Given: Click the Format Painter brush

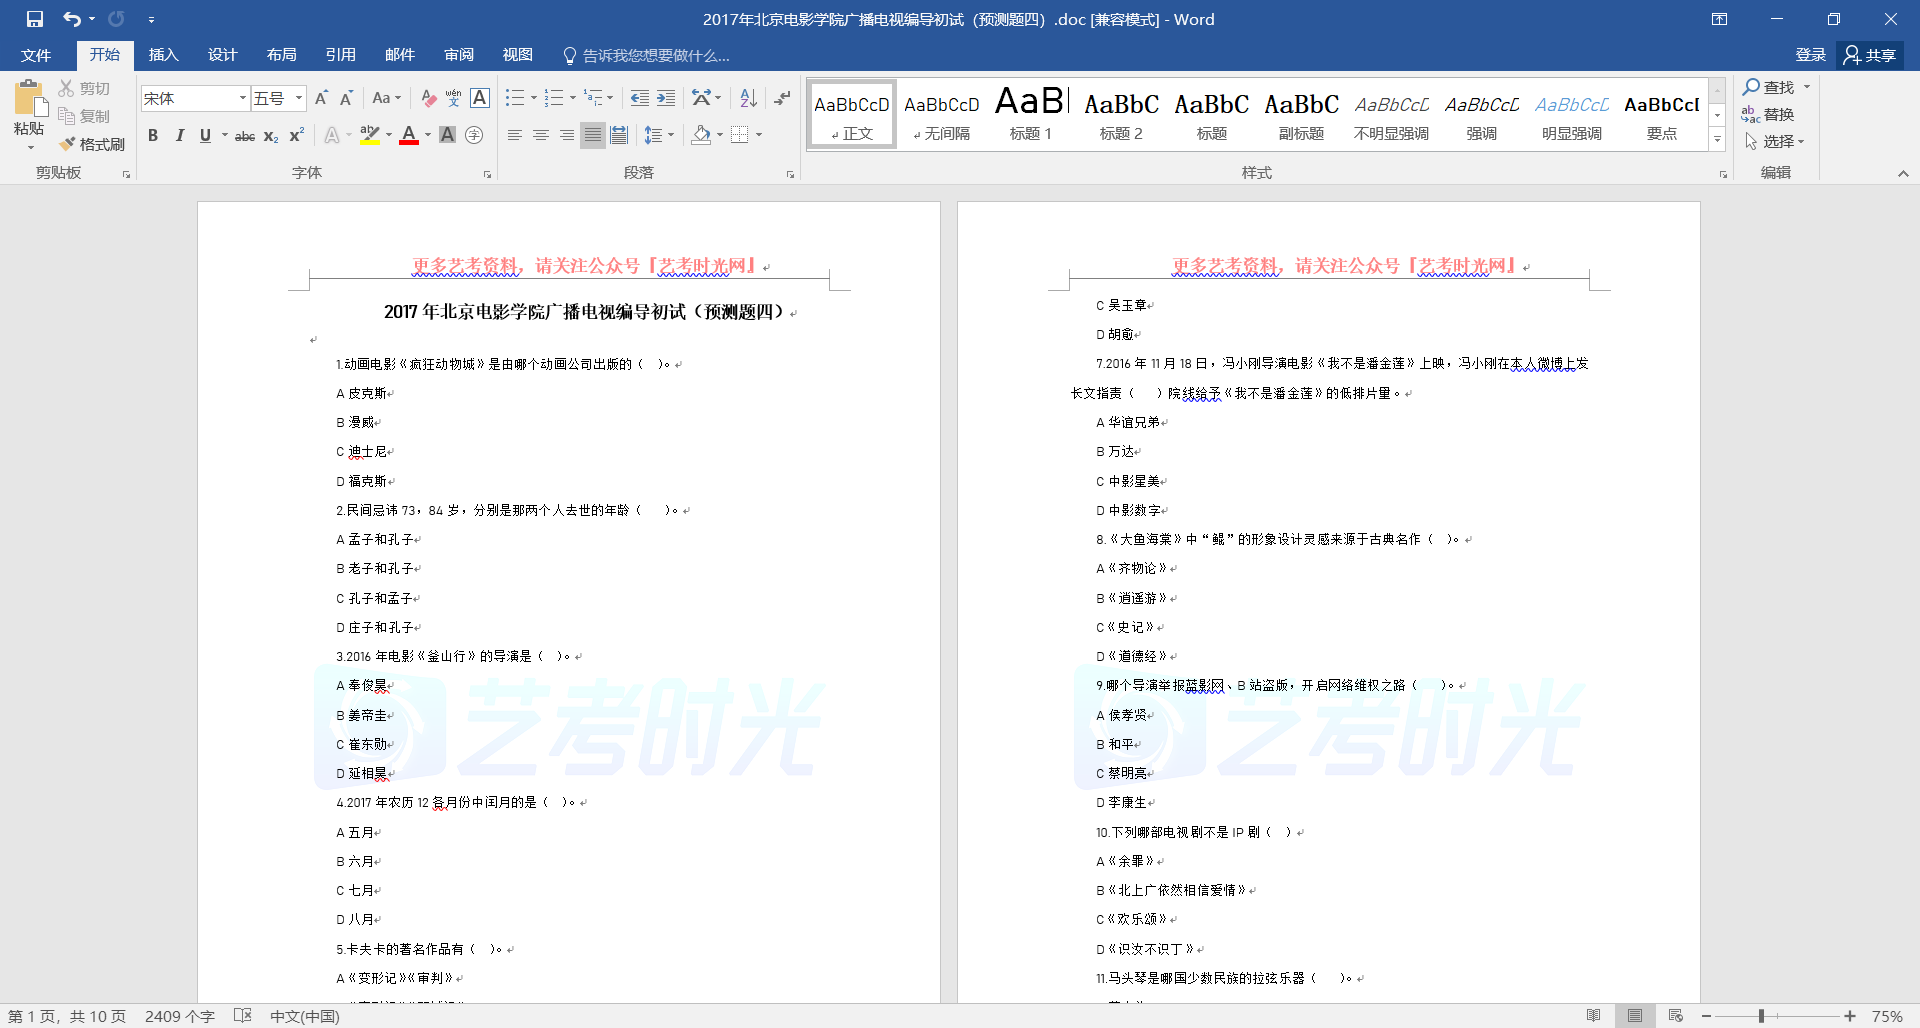Looking at the screenshot, I should click(x=92, y=144).
